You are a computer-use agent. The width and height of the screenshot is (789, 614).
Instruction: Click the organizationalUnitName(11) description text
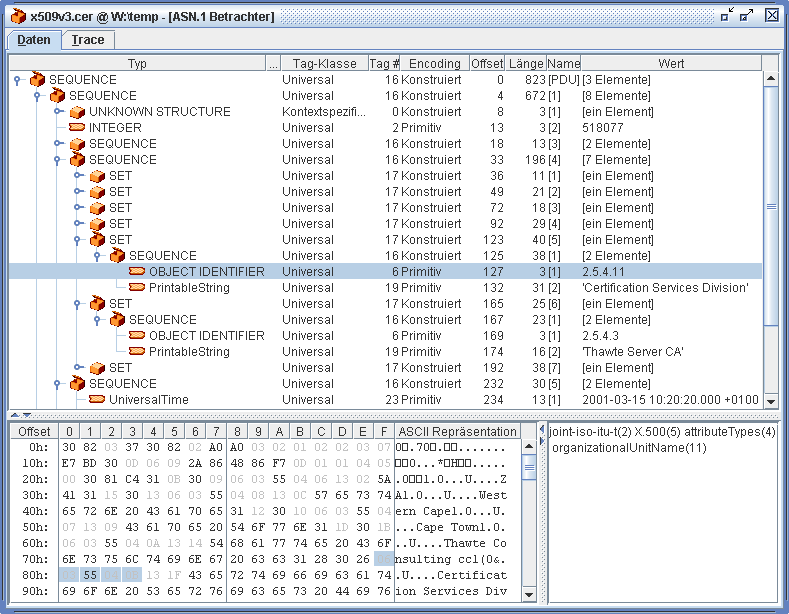tap(629, 448)
